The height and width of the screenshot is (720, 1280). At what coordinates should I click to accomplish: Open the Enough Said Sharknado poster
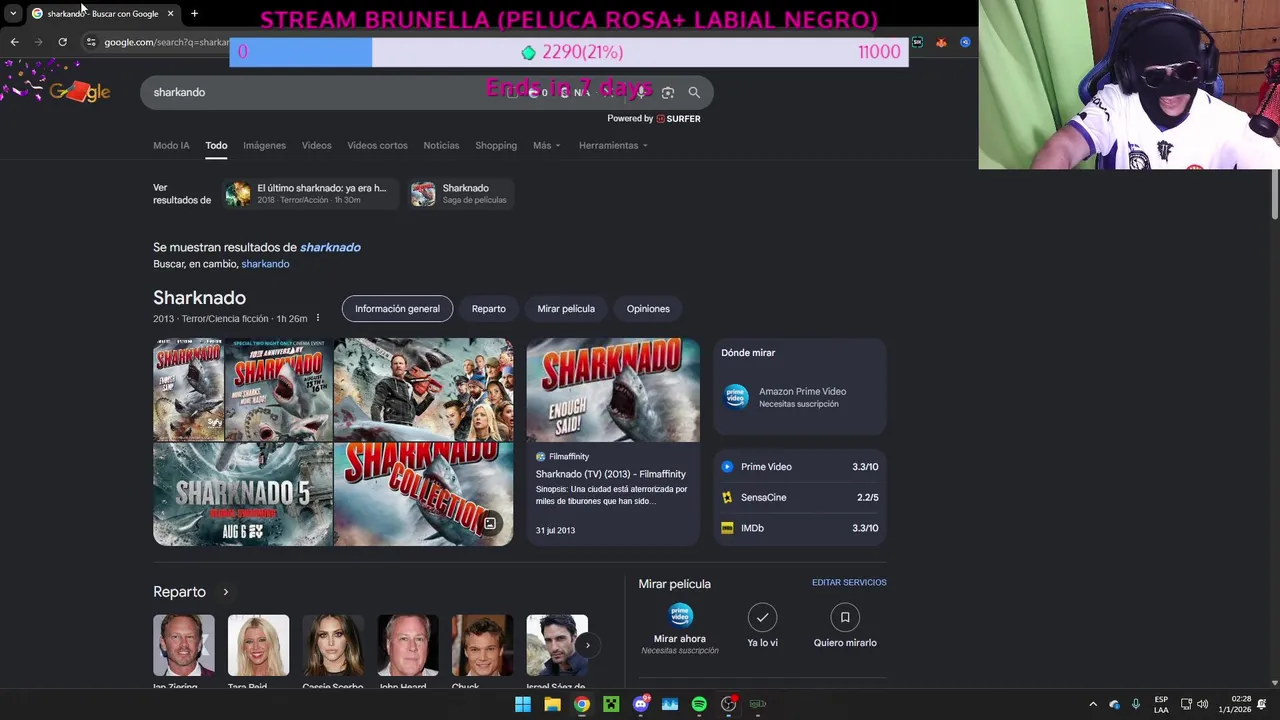pyautogui.click(x=613, y=390)
